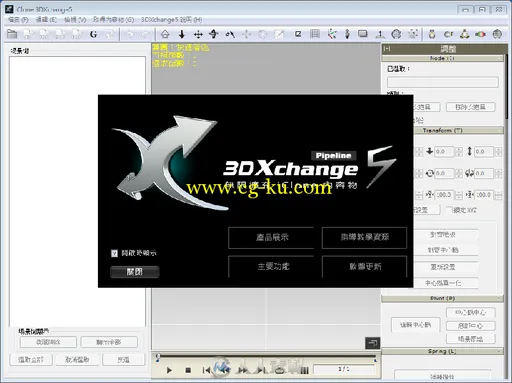The width and height of the screenshot is (512, 383).
Task: Click the red and green colored toolbar icon
Action: [480, 34]
